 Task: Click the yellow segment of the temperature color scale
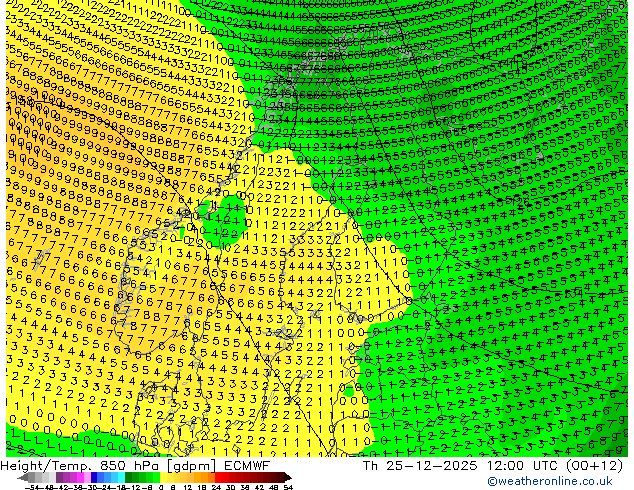(163, 478)
